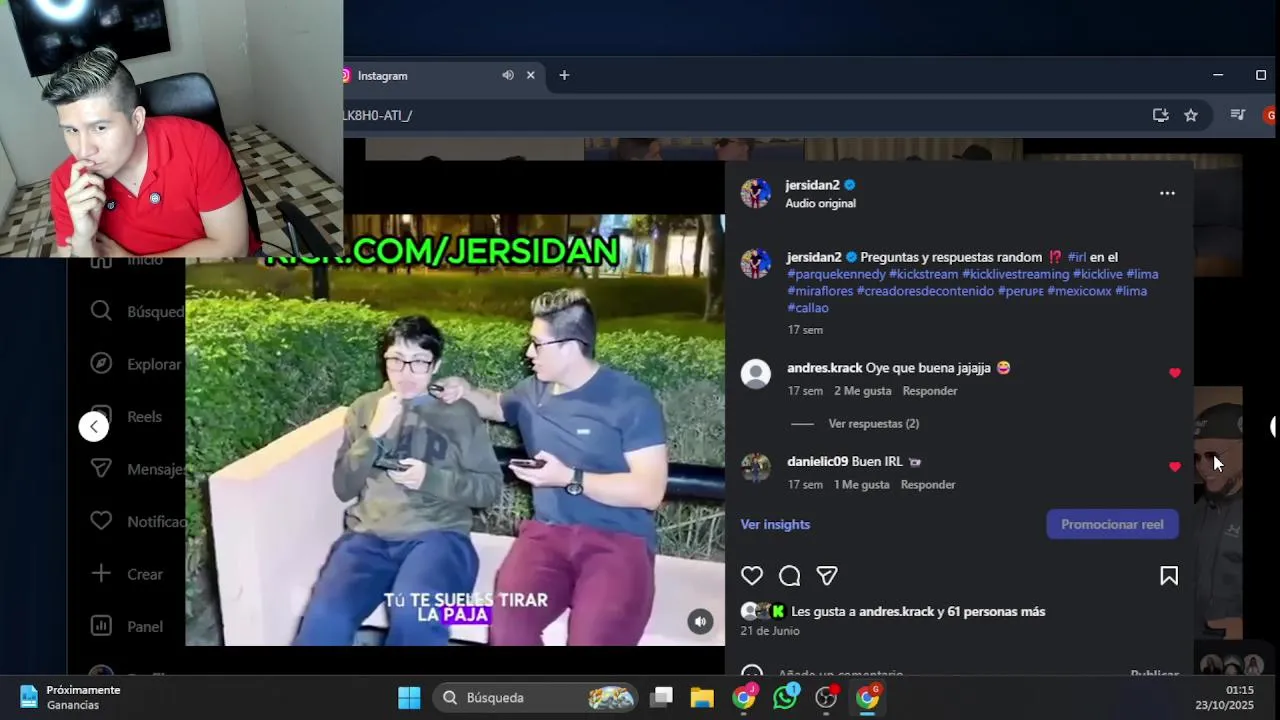Open the #miraflores hashtag
The image size is (1280, 720).
point(820,291)
